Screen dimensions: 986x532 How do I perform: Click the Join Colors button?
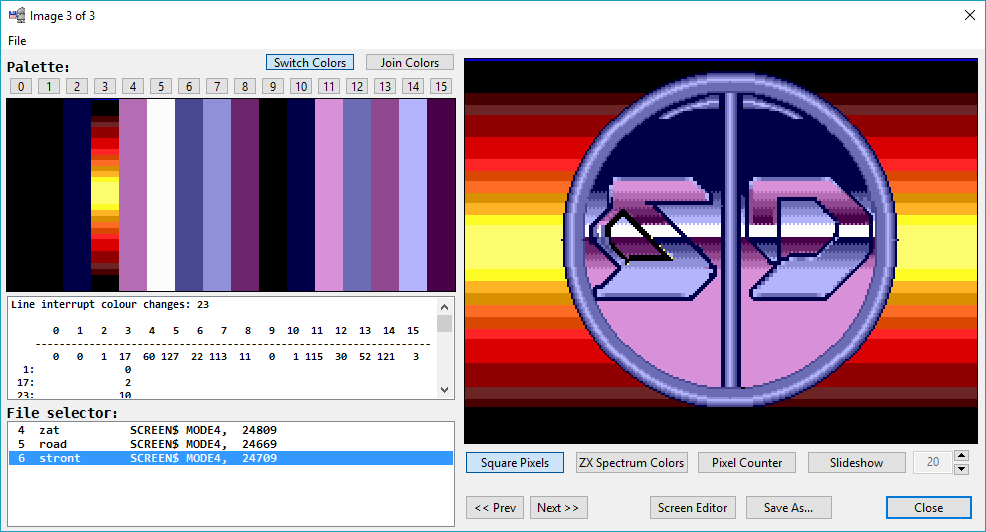point(409,63)
